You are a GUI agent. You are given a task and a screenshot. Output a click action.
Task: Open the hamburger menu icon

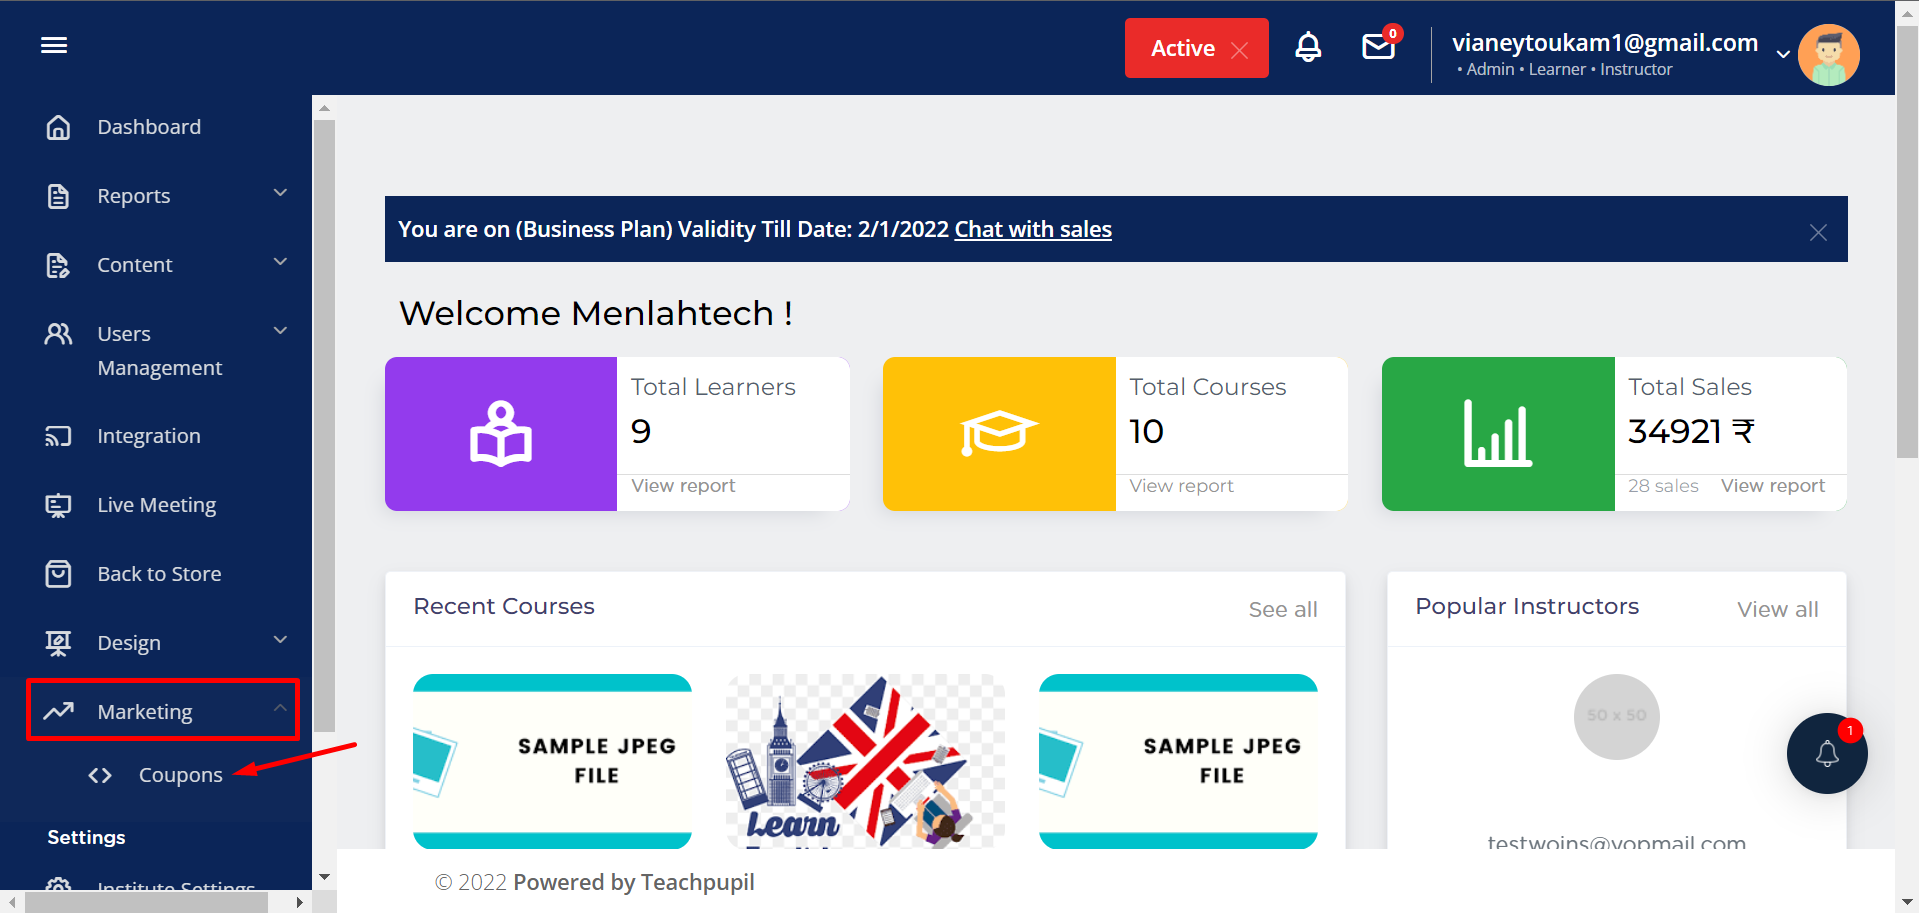point(54,45)
